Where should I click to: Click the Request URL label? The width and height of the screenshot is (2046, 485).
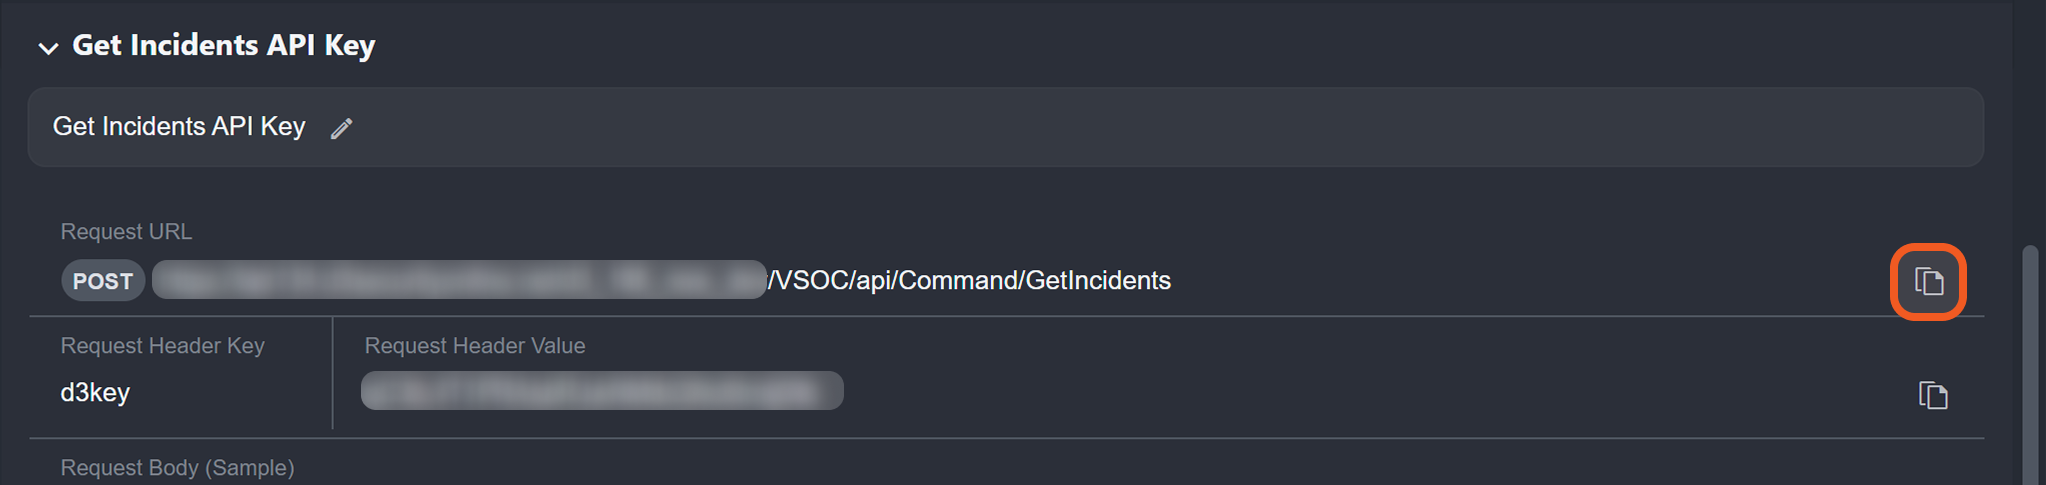(126, 231)
